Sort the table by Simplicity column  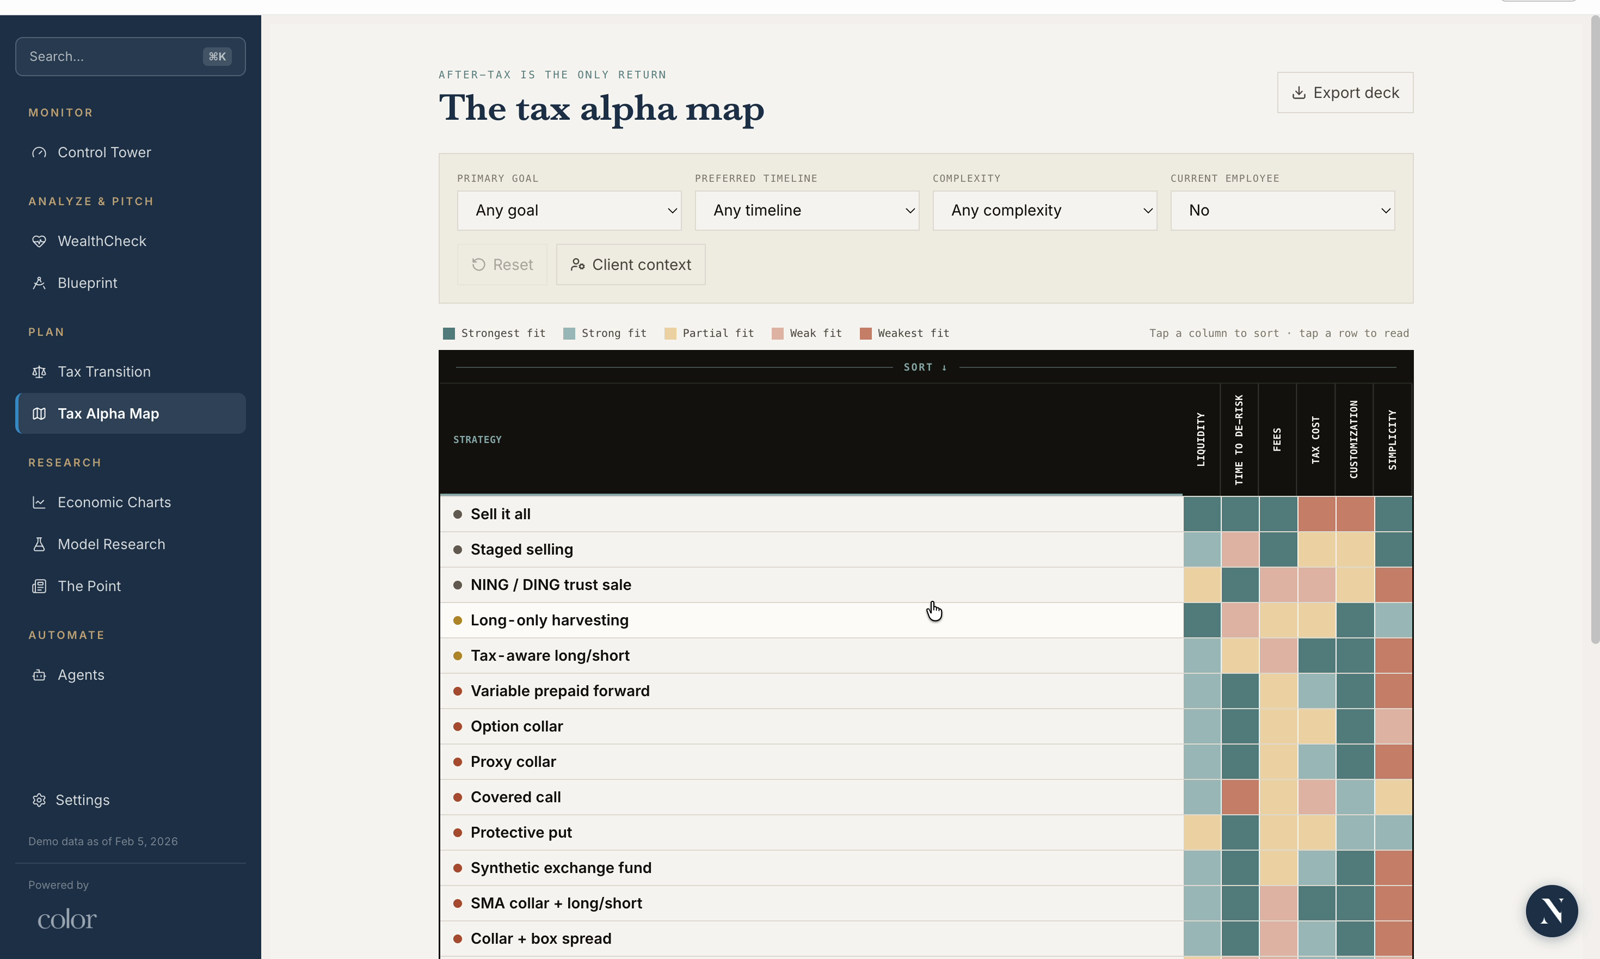pos(1393,439)
